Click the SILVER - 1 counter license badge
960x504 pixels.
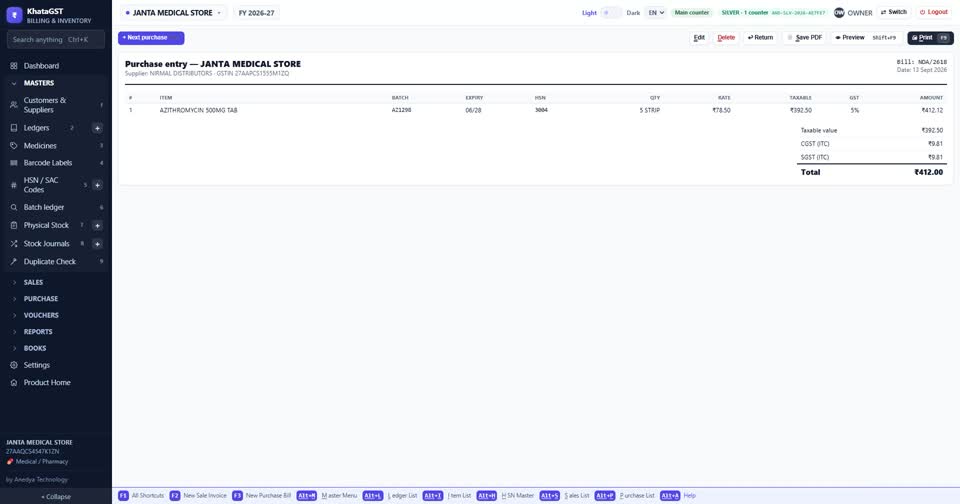point(773,12)
